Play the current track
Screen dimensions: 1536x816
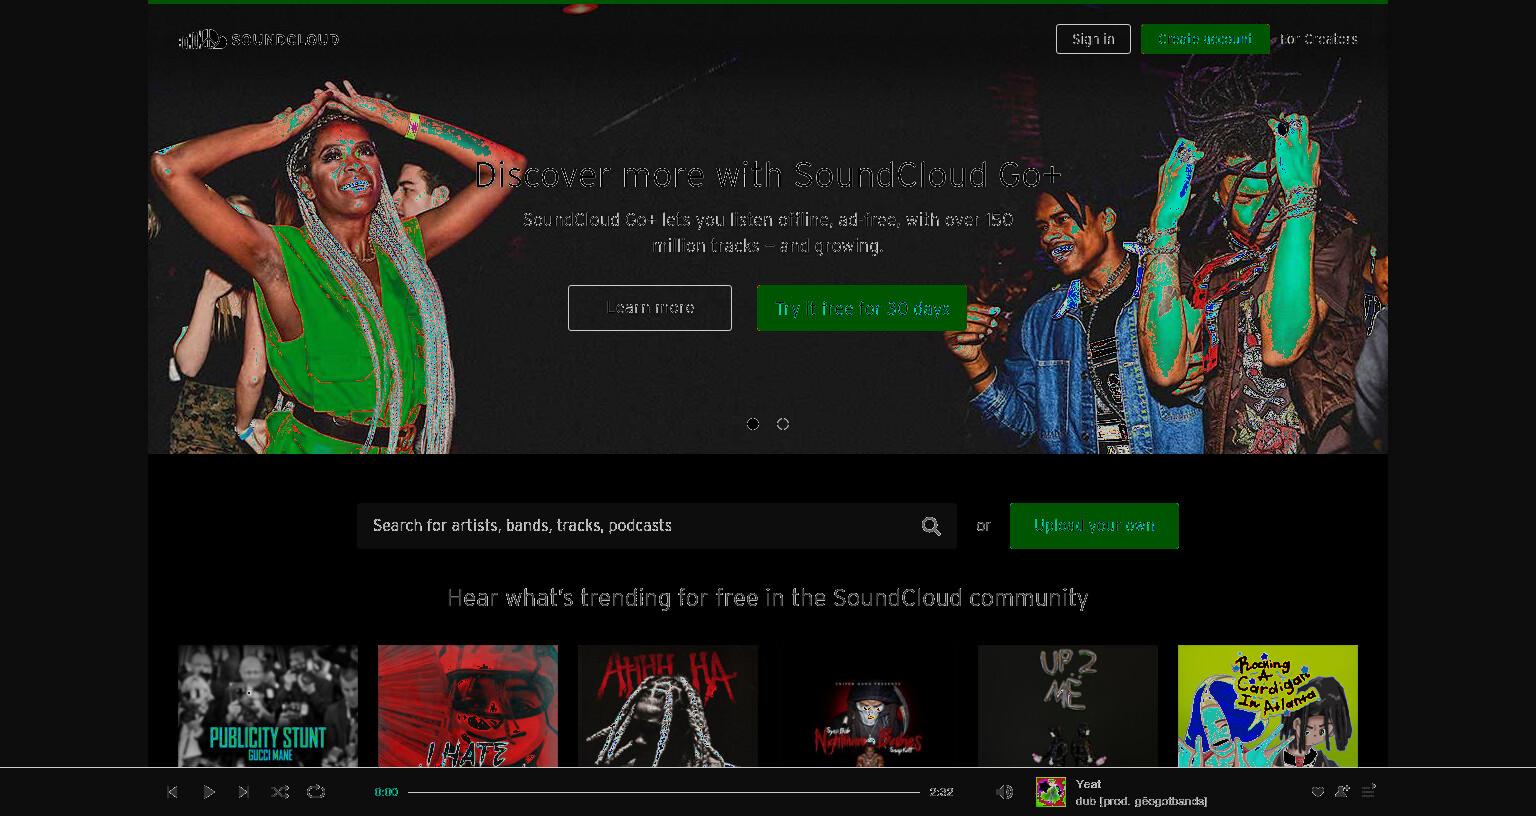tap(208, 792)
